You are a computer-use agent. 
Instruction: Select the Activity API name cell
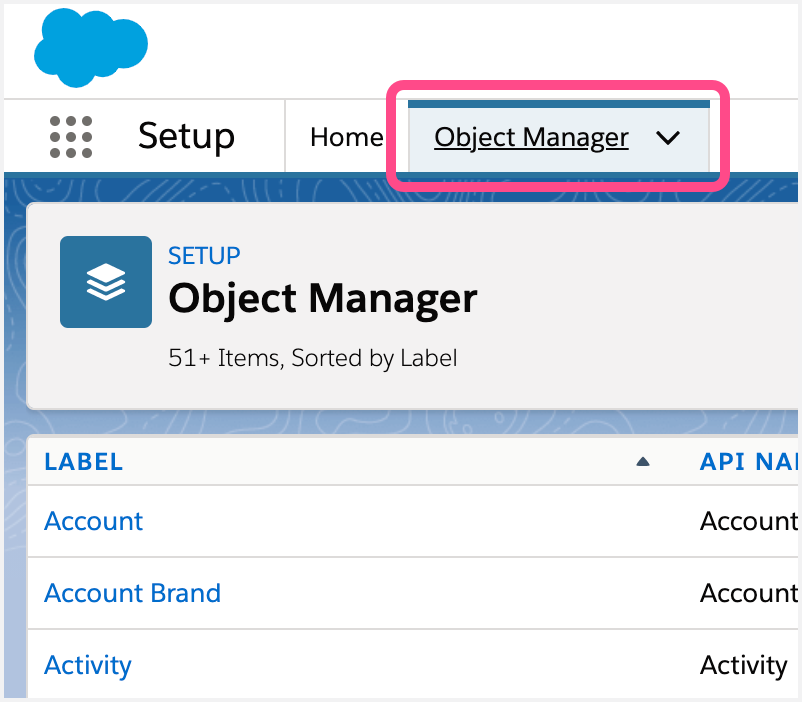pyautogui.click(x=743, y=665)
